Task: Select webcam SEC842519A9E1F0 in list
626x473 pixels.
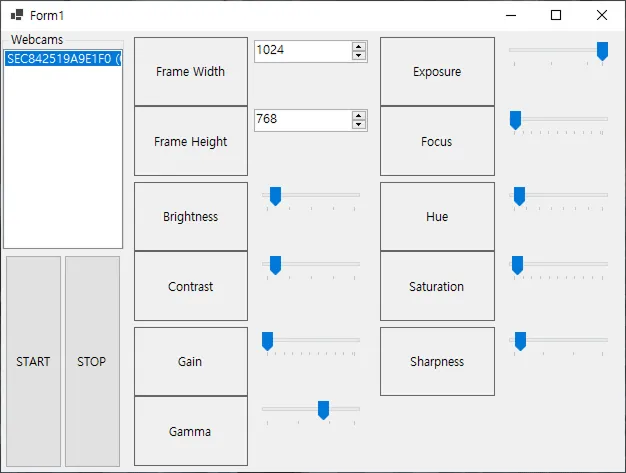Action: point(62,59)
